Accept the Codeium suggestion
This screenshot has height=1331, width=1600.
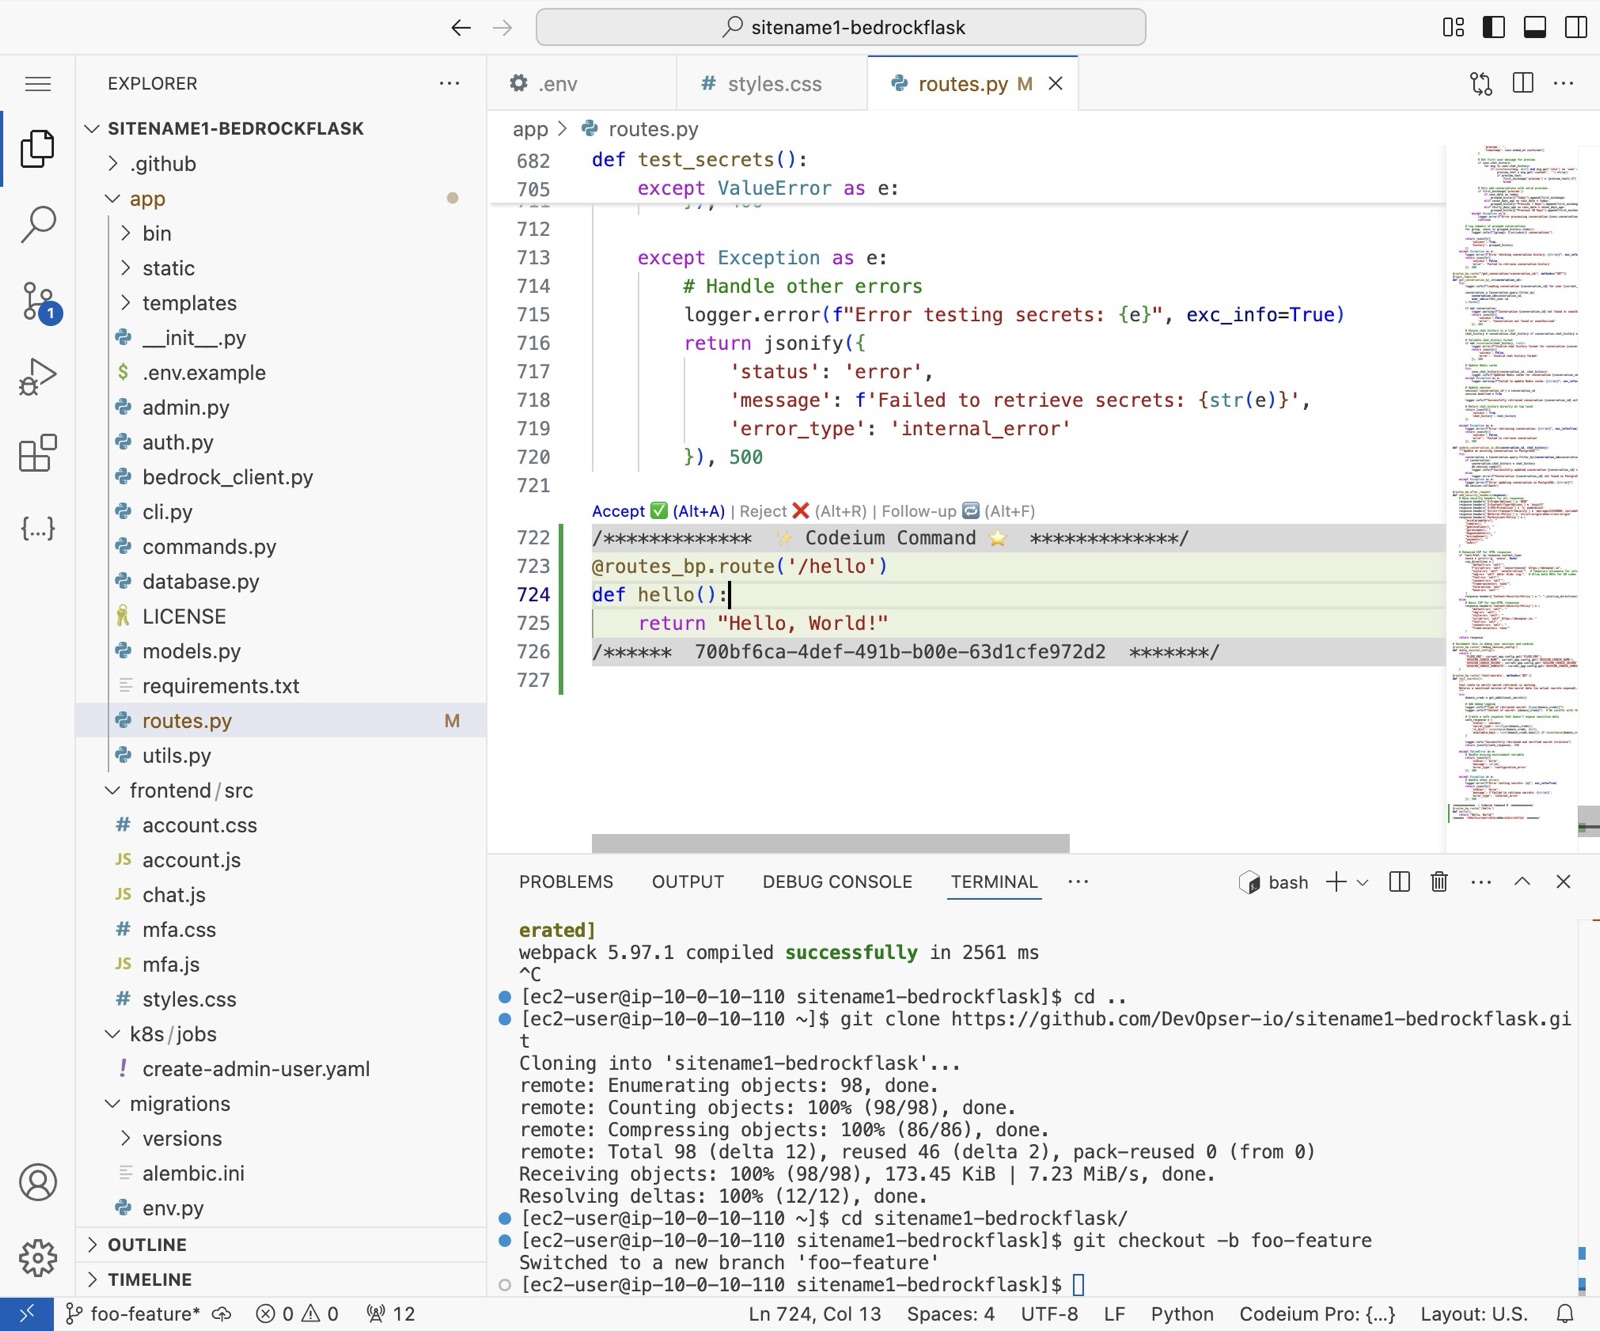658,511
